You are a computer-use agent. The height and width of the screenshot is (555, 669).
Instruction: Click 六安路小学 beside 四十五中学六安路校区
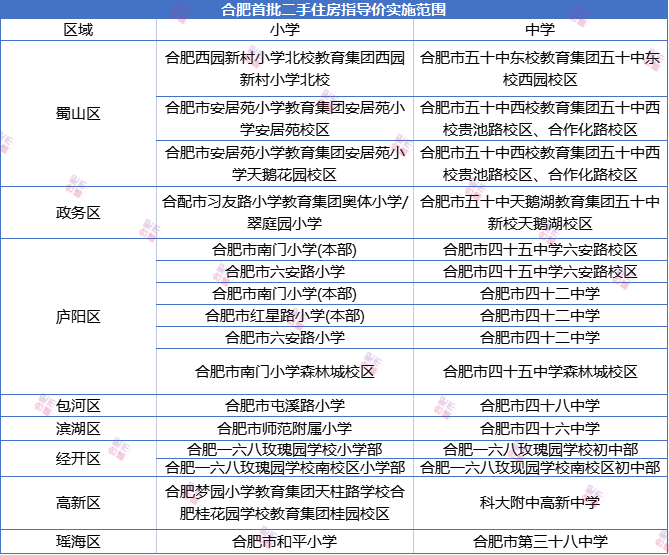click(x=285, y=272)
